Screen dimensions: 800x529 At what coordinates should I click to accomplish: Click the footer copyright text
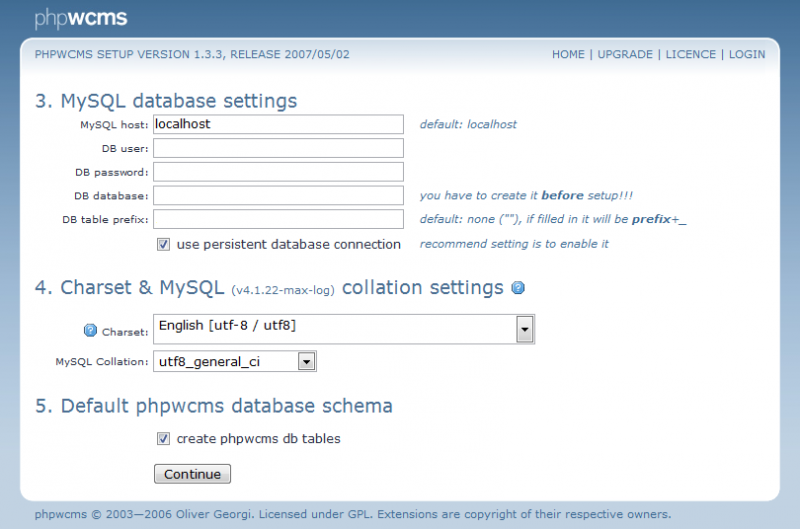coord(352,514)
